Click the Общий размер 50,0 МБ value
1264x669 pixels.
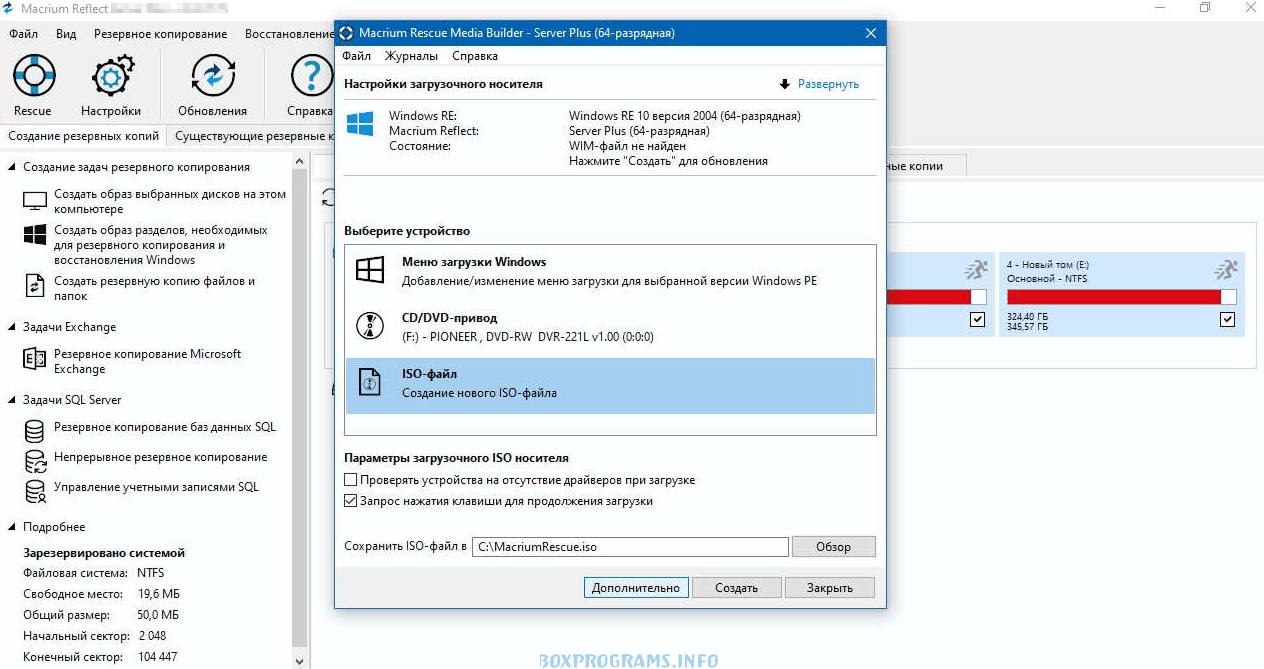pos(158,615)
